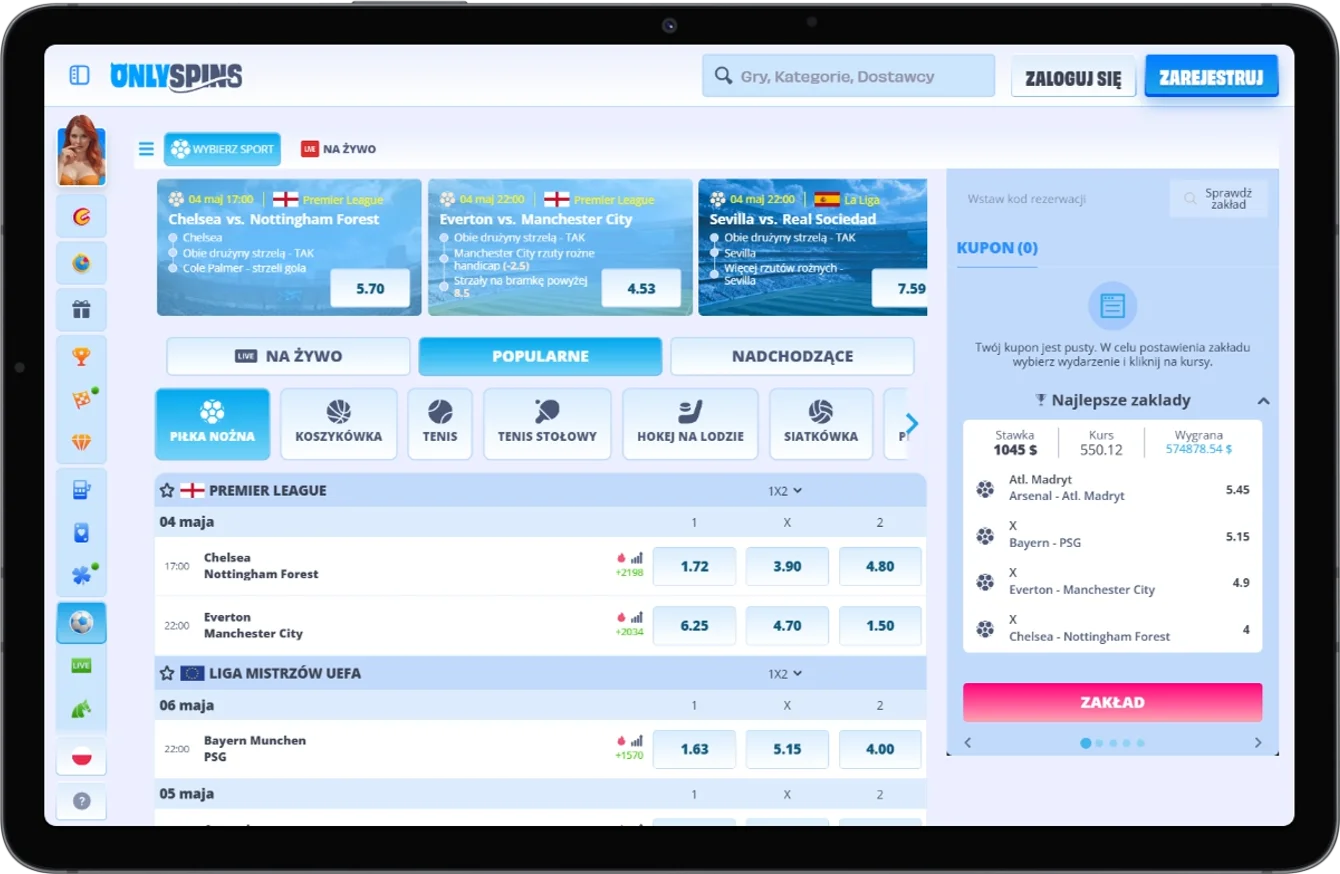Click the Zaloguj Się button
Viewport: 1340px width, 874px height.
pos(1073,77)
